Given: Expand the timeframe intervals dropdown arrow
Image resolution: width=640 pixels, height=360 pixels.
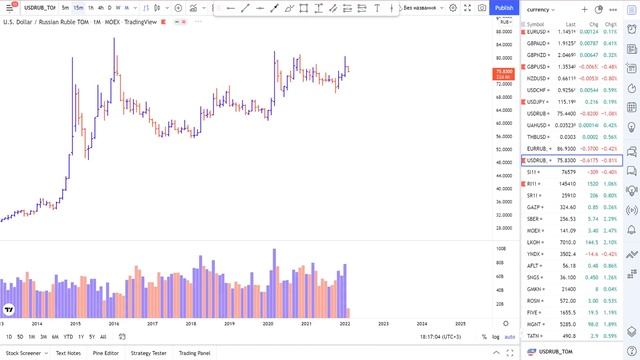Looking at the screenshot, I should pyautogui.click(x=135, y=8).
